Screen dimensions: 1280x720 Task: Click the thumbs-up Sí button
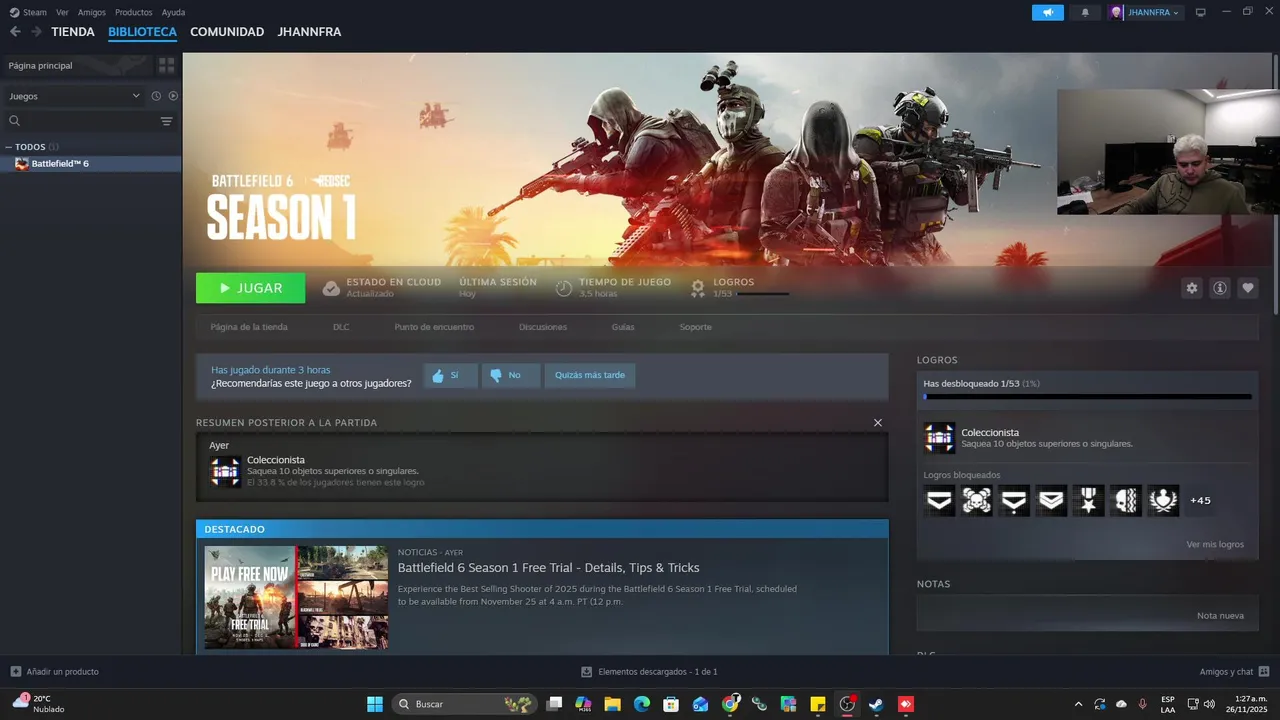tap(450, 375)
